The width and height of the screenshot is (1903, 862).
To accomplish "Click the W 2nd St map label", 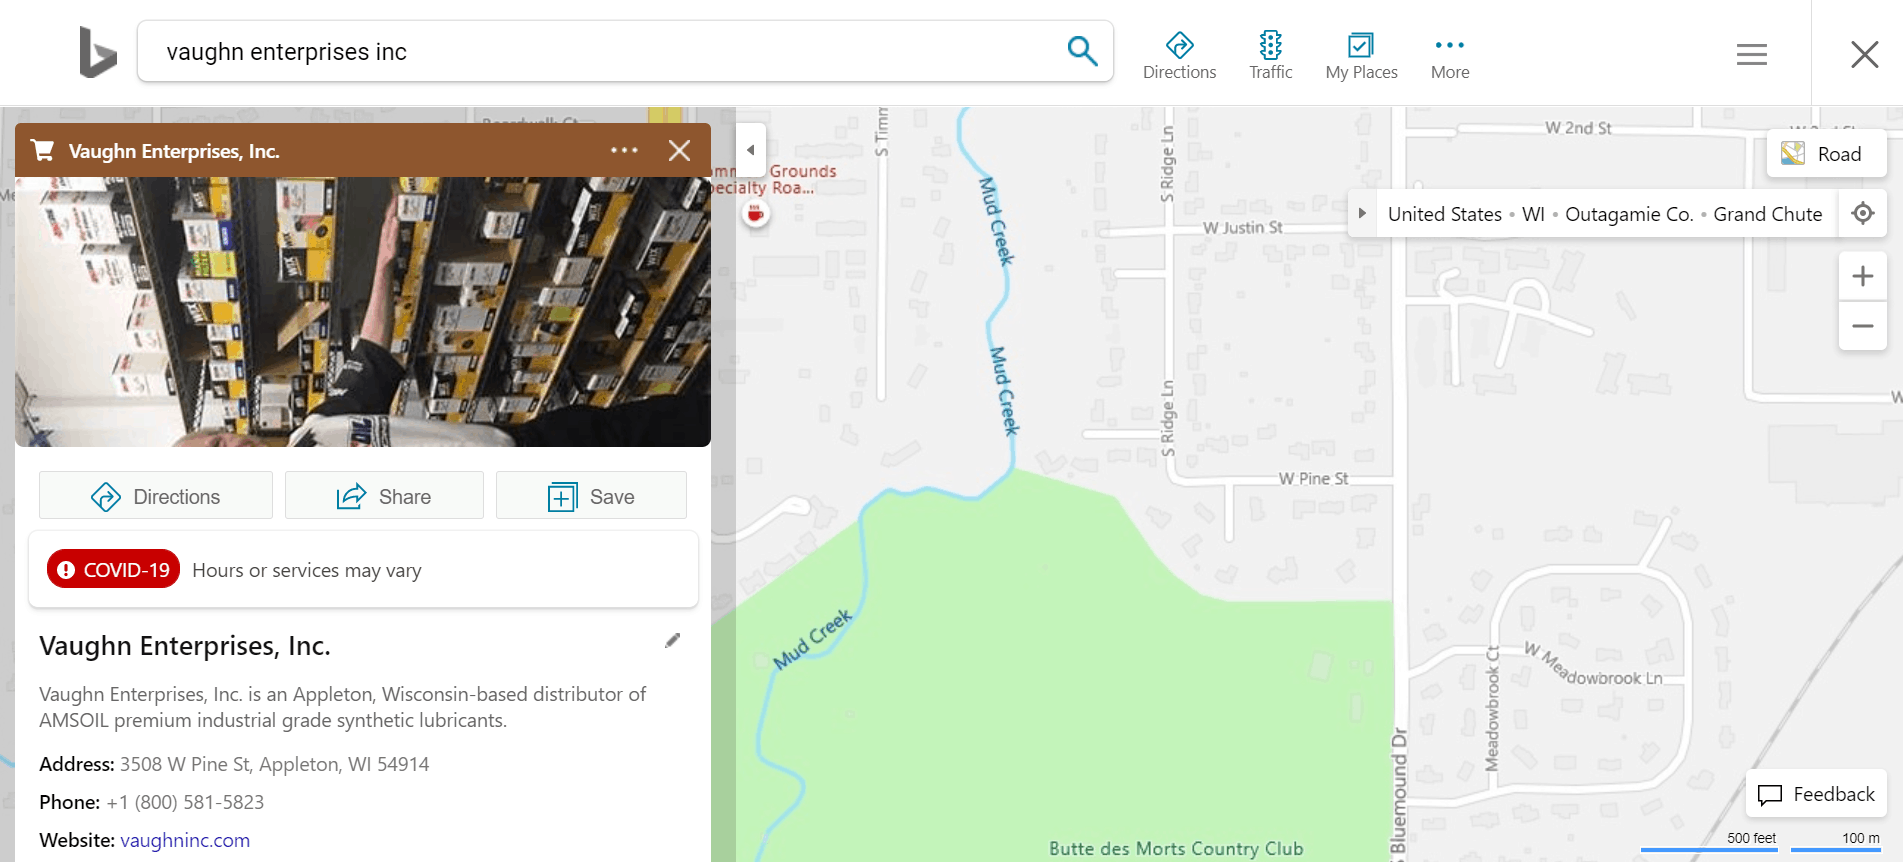I will 1578,128.
